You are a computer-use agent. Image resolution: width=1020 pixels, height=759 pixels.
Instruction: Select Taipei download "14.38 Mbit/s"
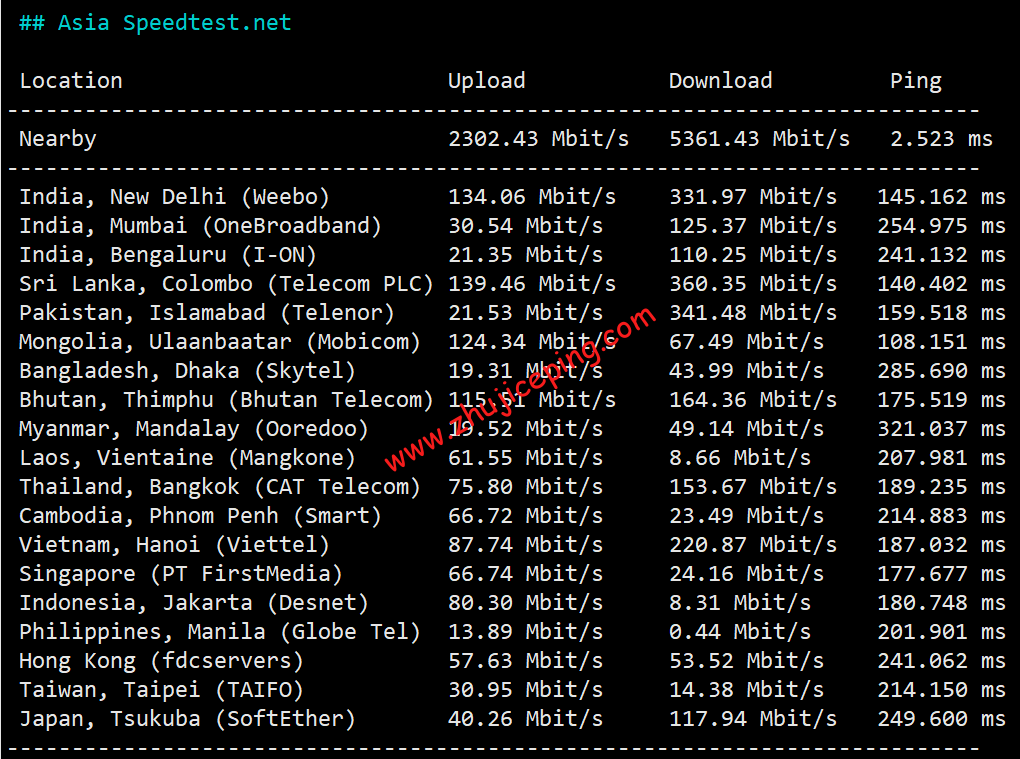click(747, 689)
